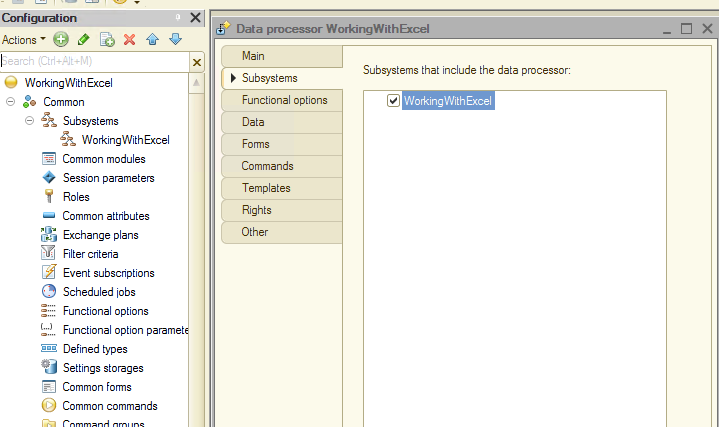Open the Other tab
The height and width of the screenshot is (427, 719).
282,232
